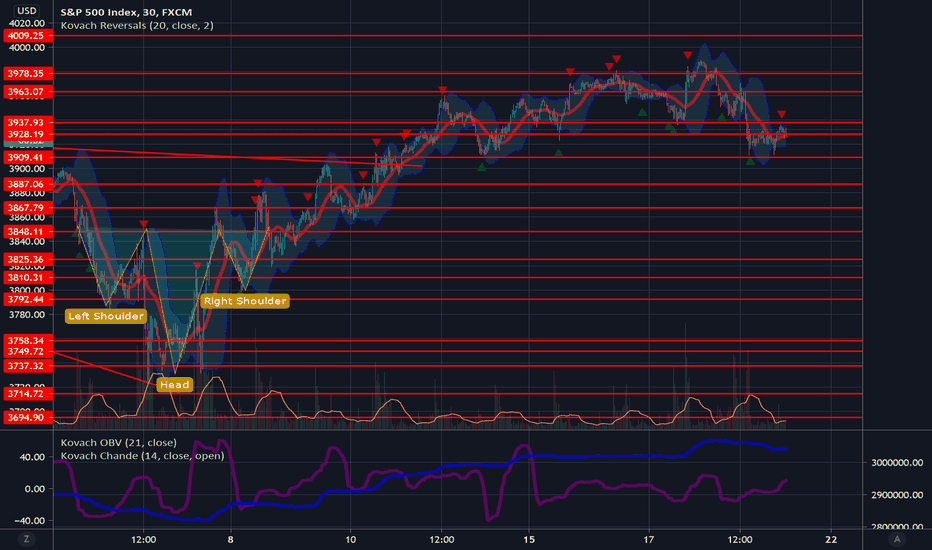Open the Kovach Reversals indicator legend
932x550 pixels.
[x=137, y=26]
